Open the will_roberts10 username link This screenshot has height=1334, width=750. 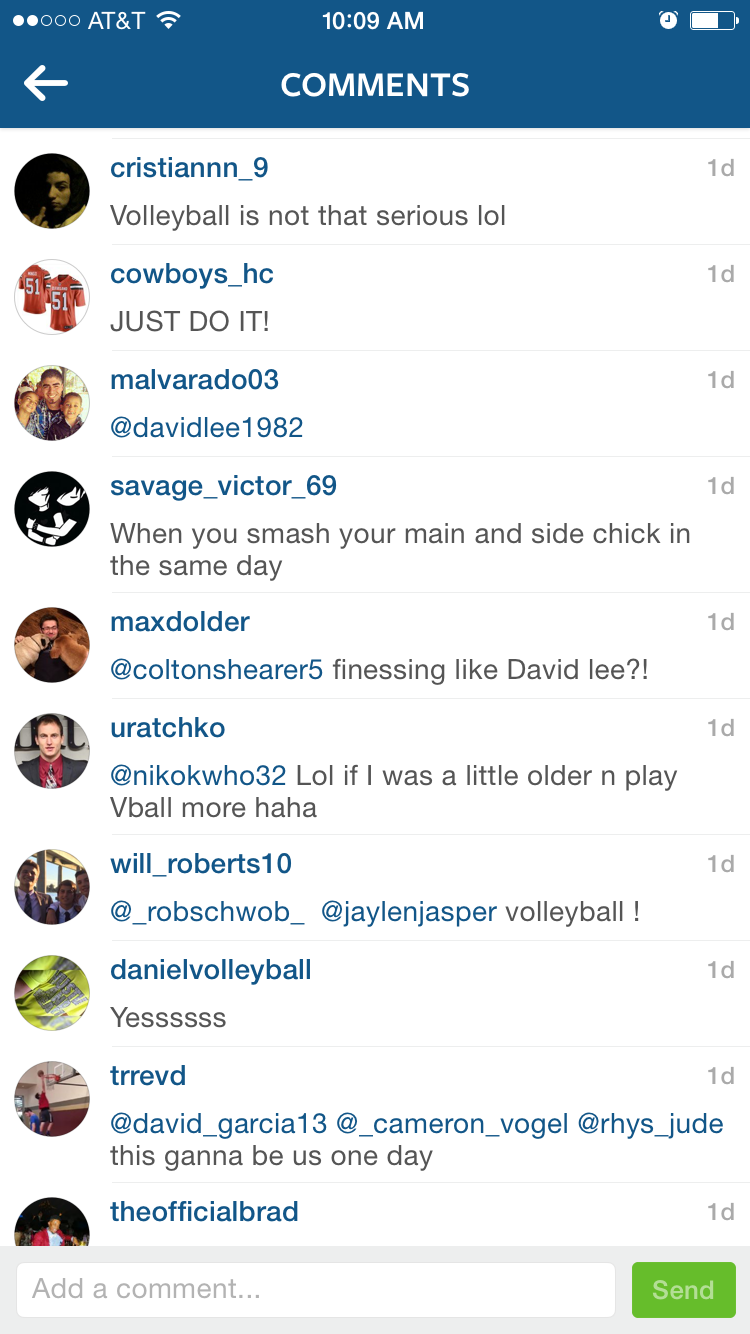(x=201, y=864)
